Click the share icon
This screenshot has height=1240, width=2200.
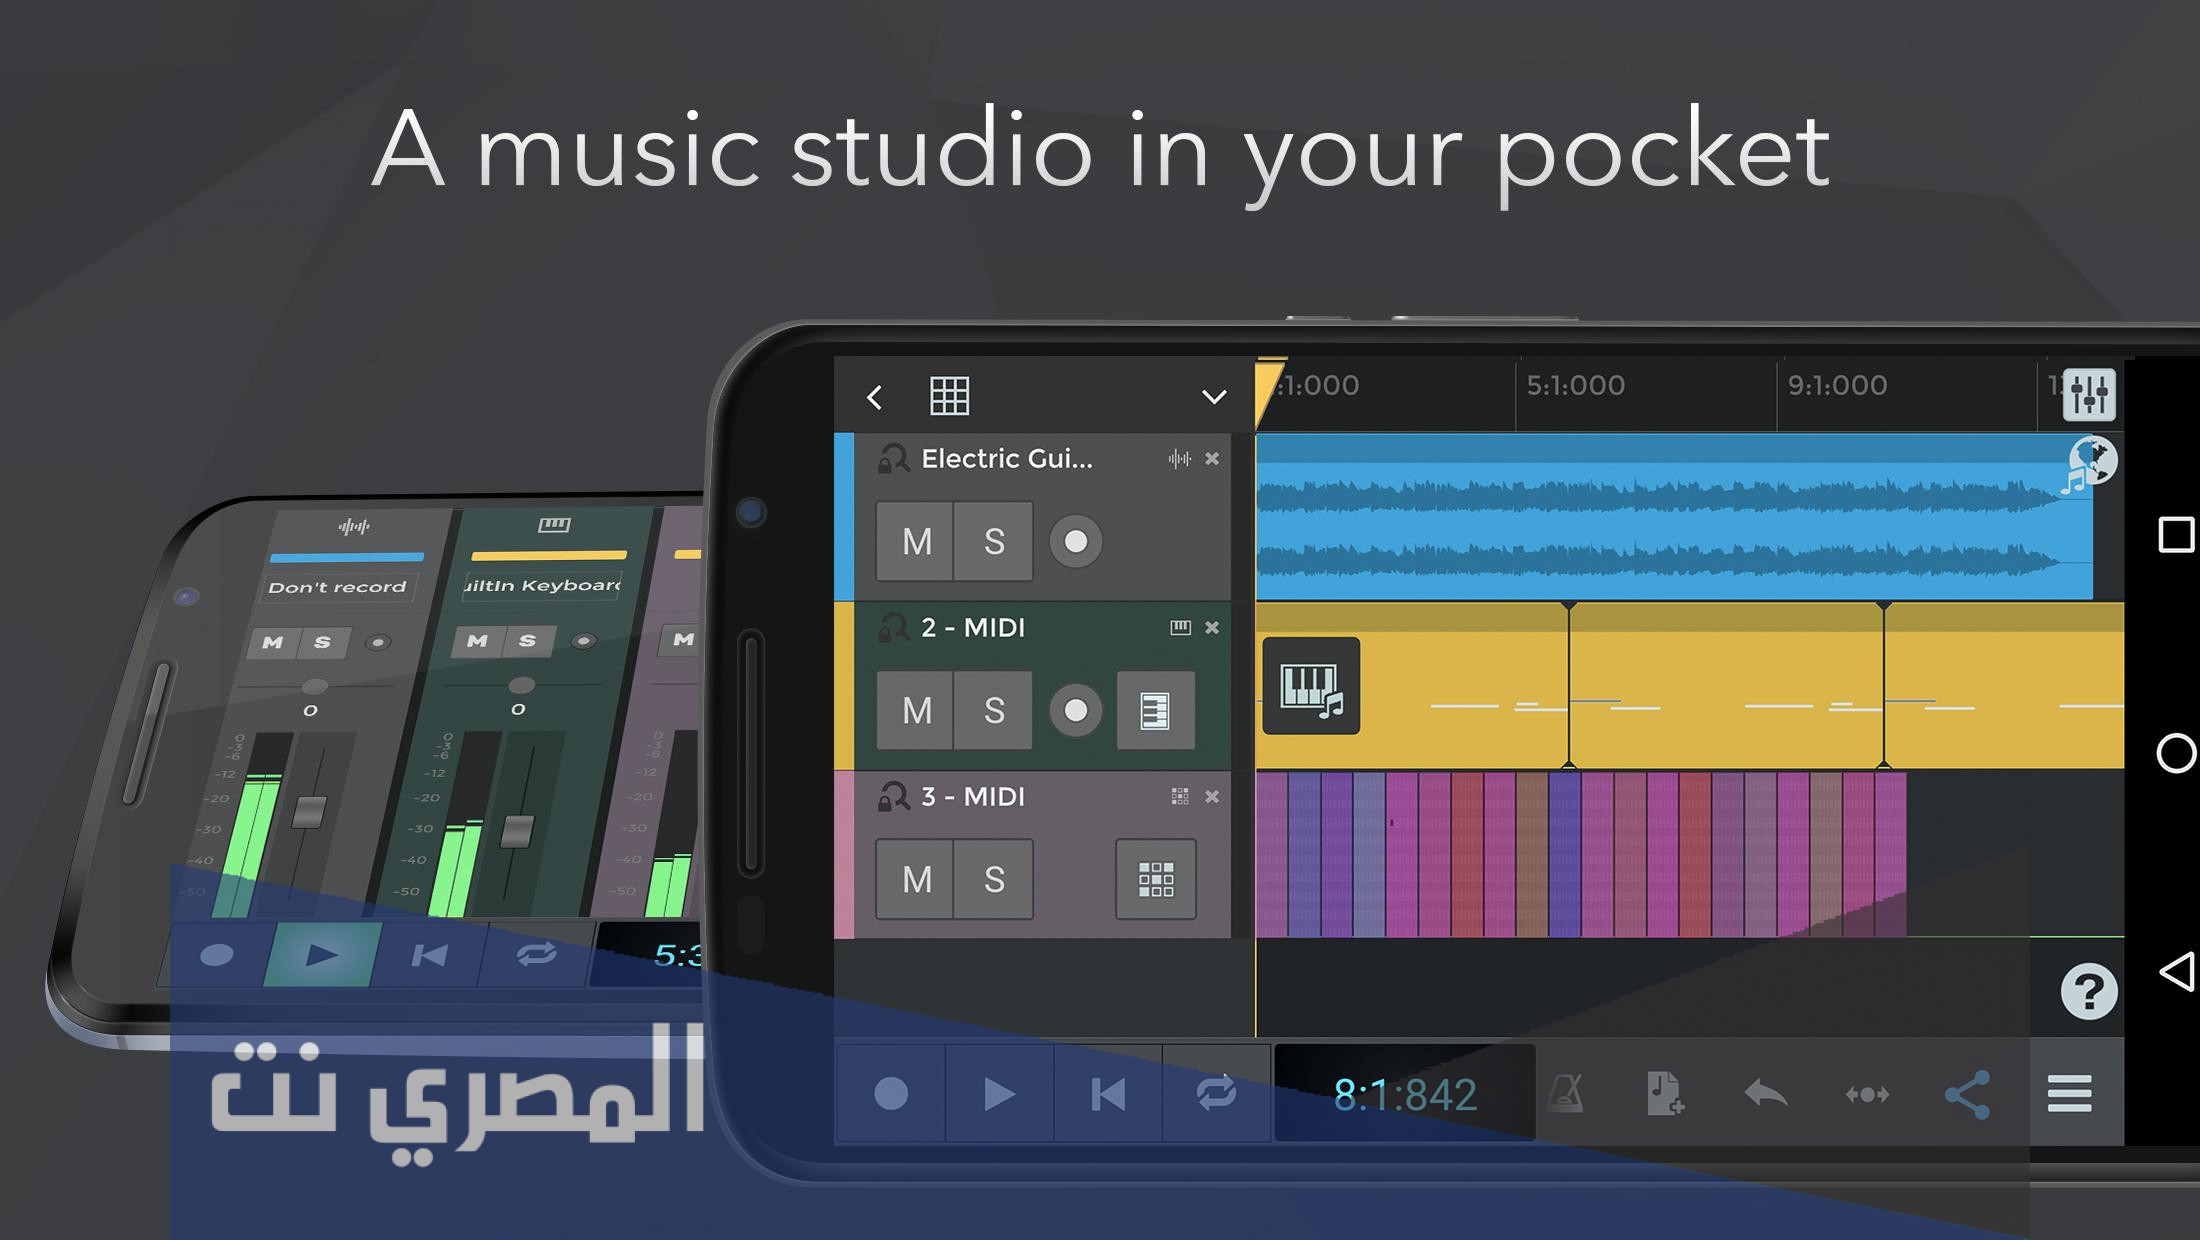1966,1094
